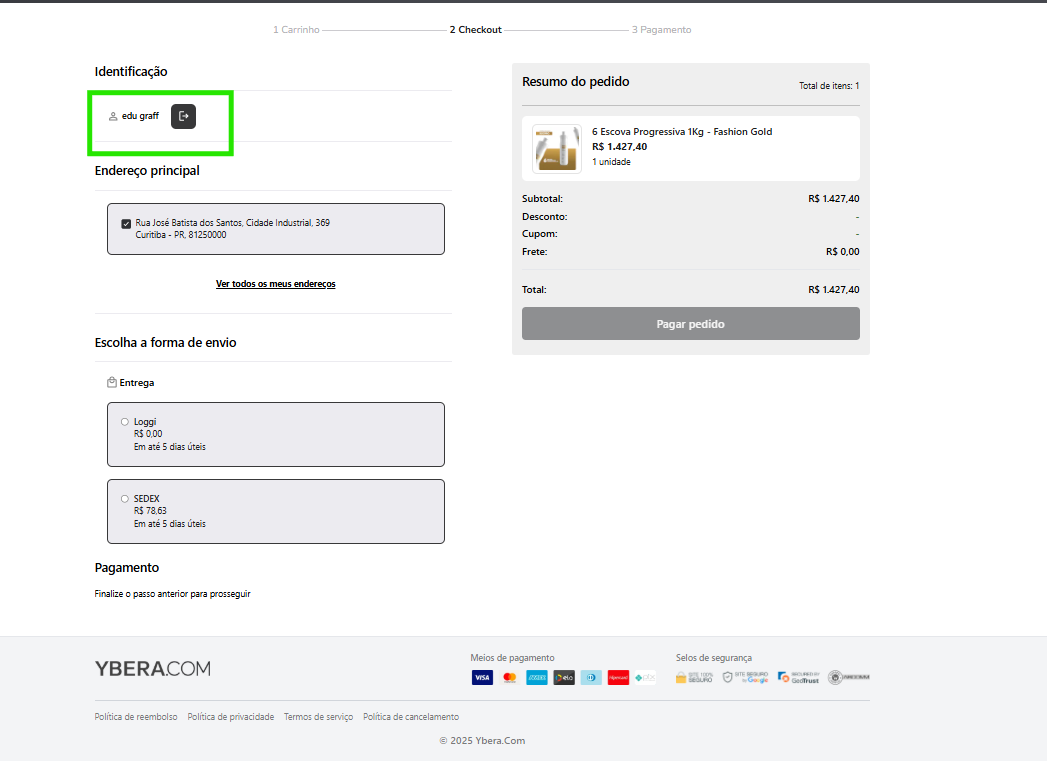
Task: Open Termos de serviço link
Action: (x=319, y=717)
